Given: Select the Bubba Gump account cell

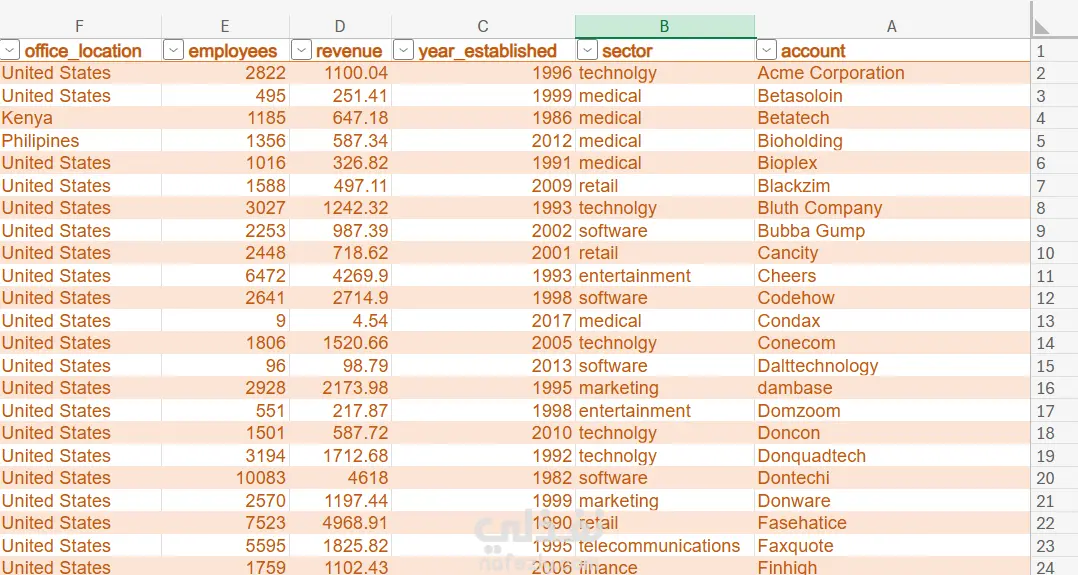Looking at the screenshot, I should [811, 231].
